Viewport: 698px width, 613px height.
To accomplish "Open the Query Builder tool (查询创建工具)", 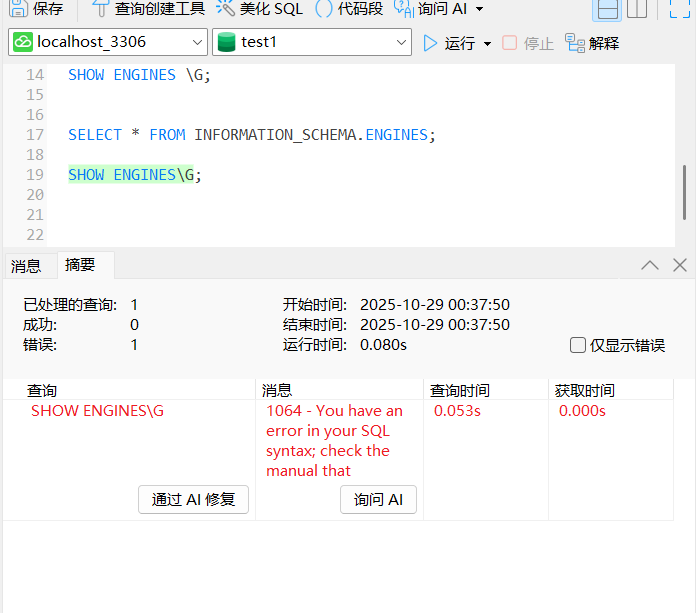I will (x=148, y=8).
